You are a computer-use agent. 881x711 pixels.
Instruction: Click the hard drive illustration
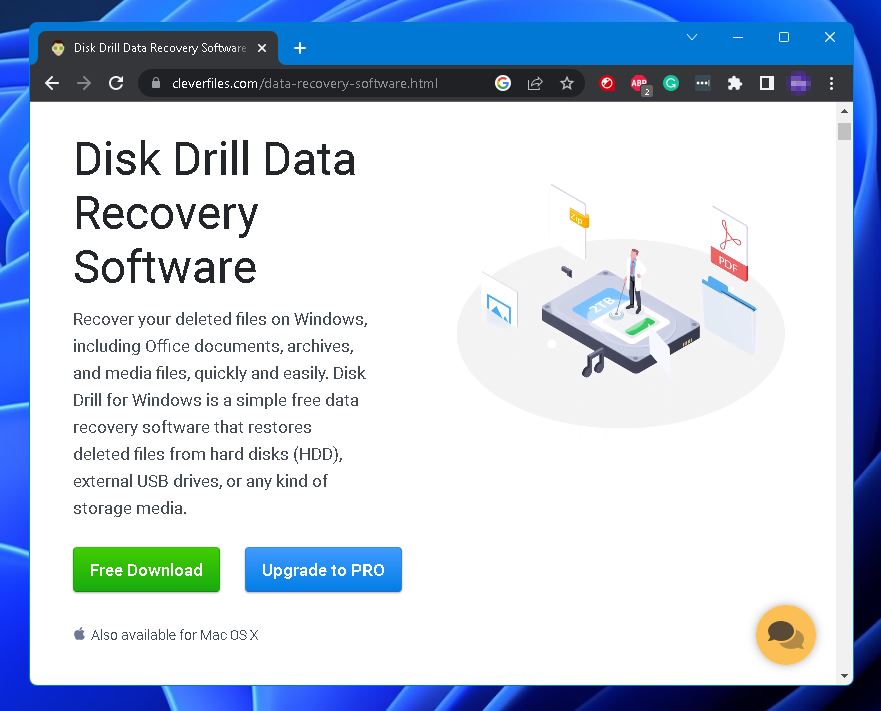620,323
